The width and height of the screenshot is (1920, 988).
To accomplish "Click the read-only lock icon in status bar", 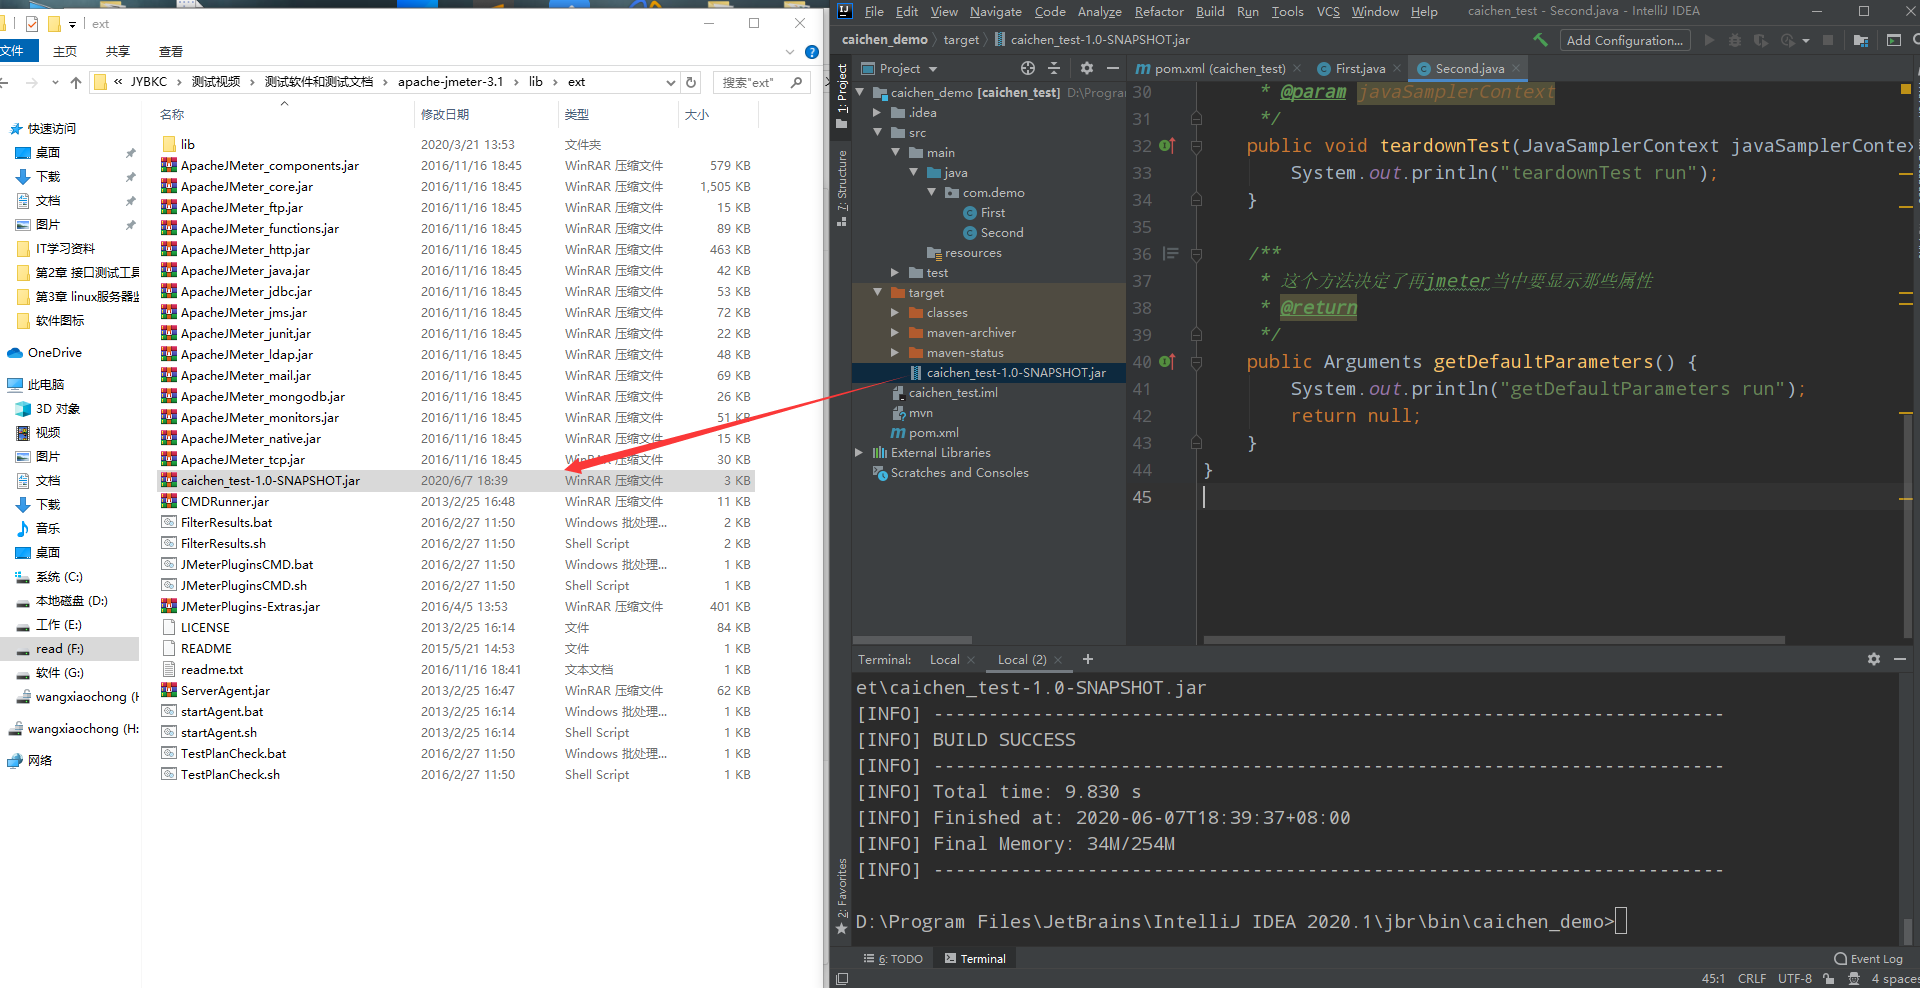I will pos(1829,979).
